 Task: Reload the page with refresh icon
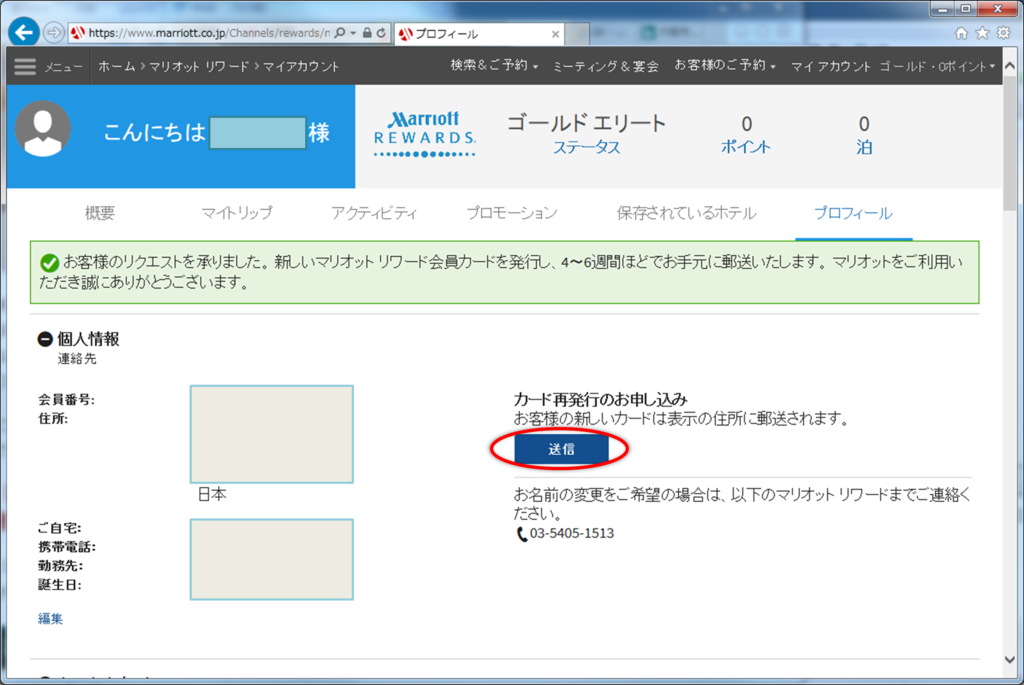381,33
